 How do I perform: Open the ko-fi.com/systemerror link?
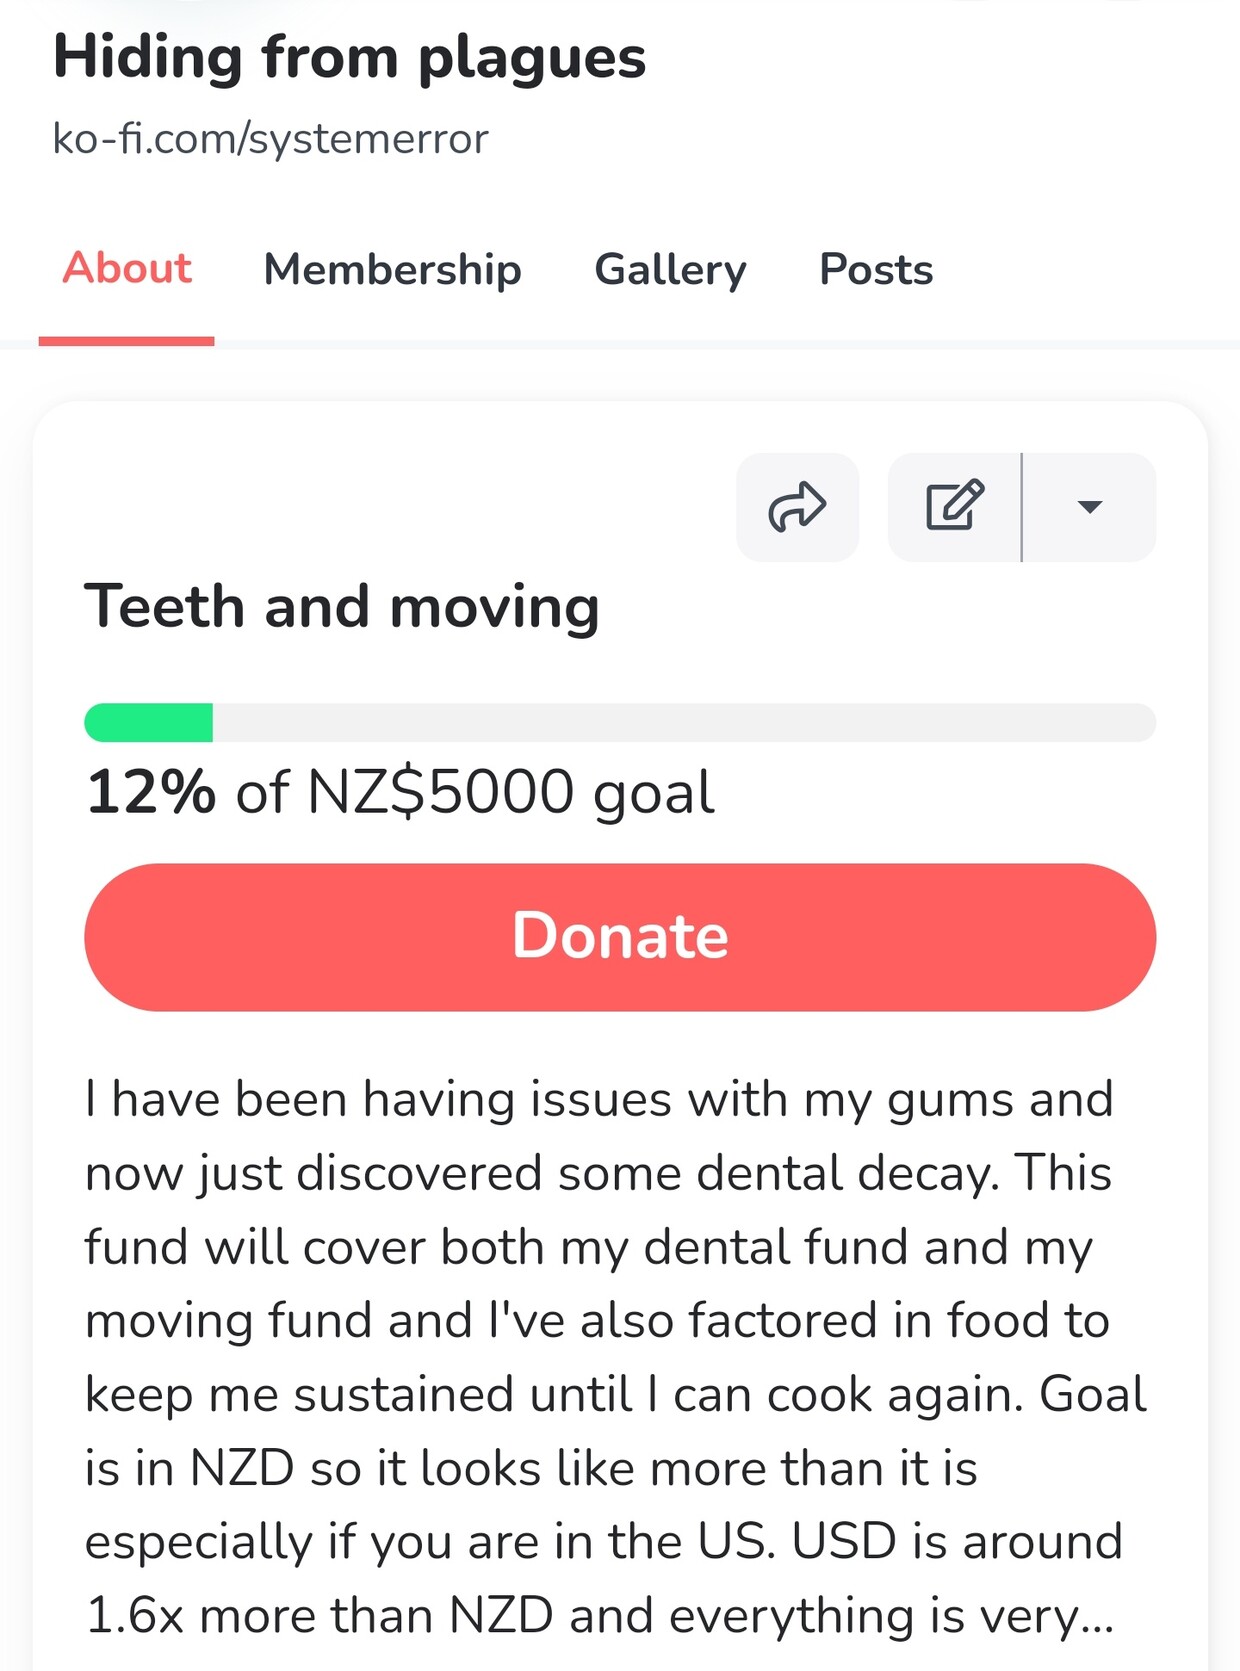(270, 138)
